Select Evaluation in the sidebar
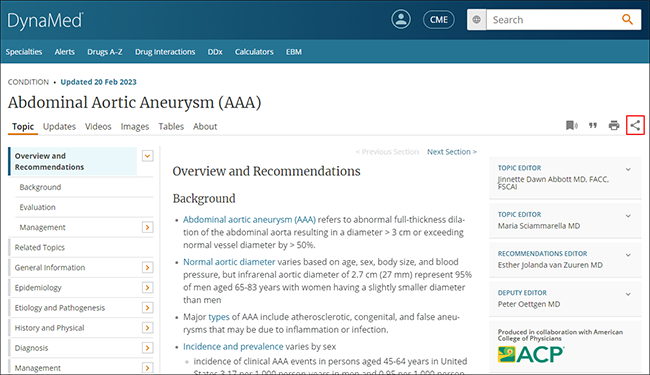This screenshot has height=375, width=650. click(37, 207)
